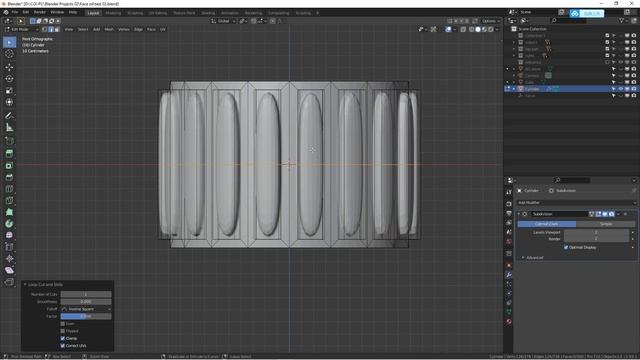Image resolution: width=640 pixels, height=360 pixels.
Task: Switch to vertex select mode
Action: 44,29
